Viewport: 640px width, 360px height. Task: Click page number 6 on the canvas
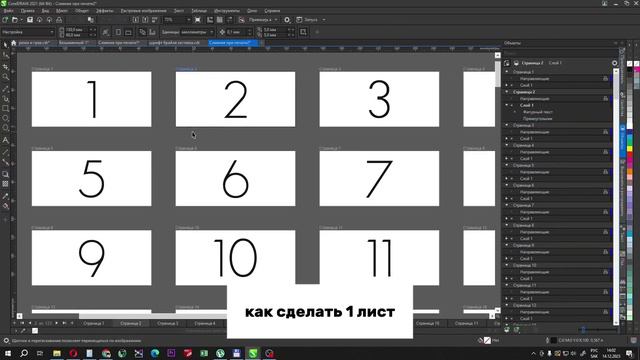tap(236, 178)
